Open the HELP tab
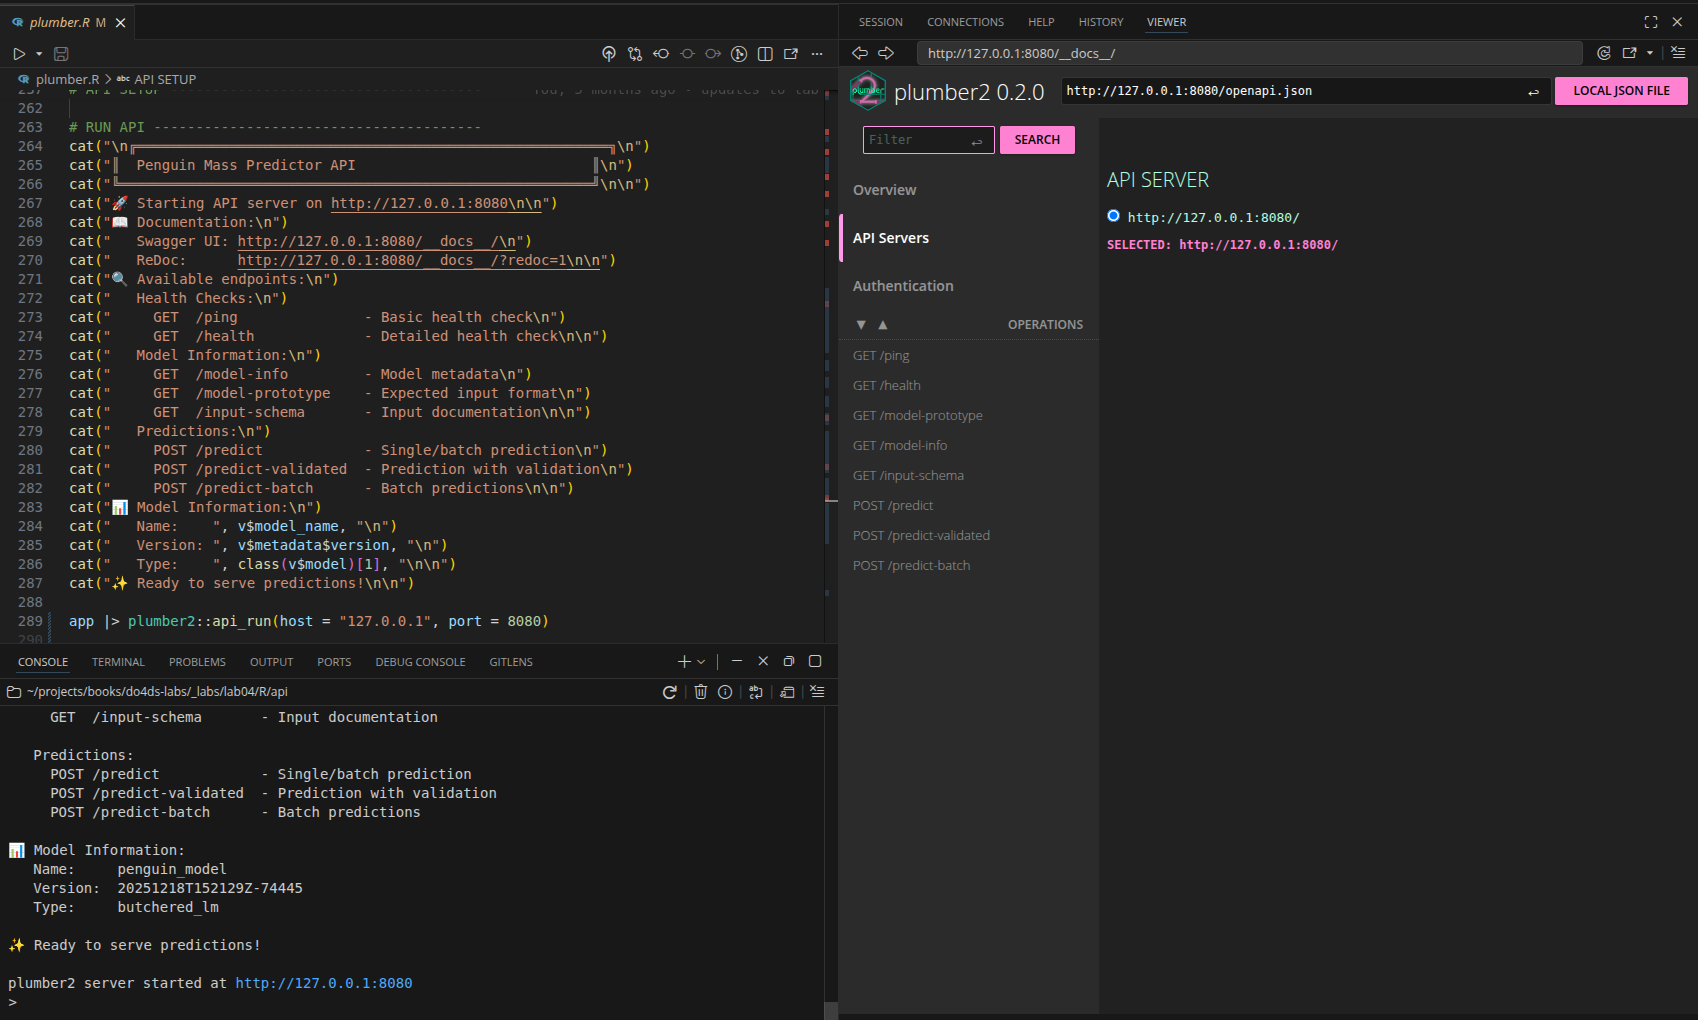Viewport: 1698px width, 1020px height. click(1041, 22)
